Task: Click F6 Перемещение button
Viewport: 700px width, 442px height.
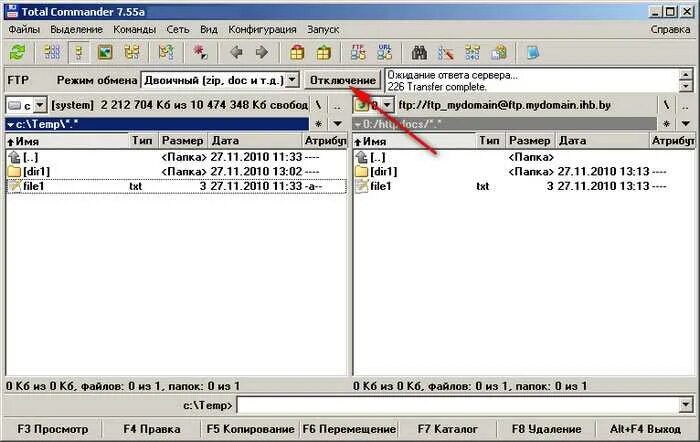Action: (349, 429)
